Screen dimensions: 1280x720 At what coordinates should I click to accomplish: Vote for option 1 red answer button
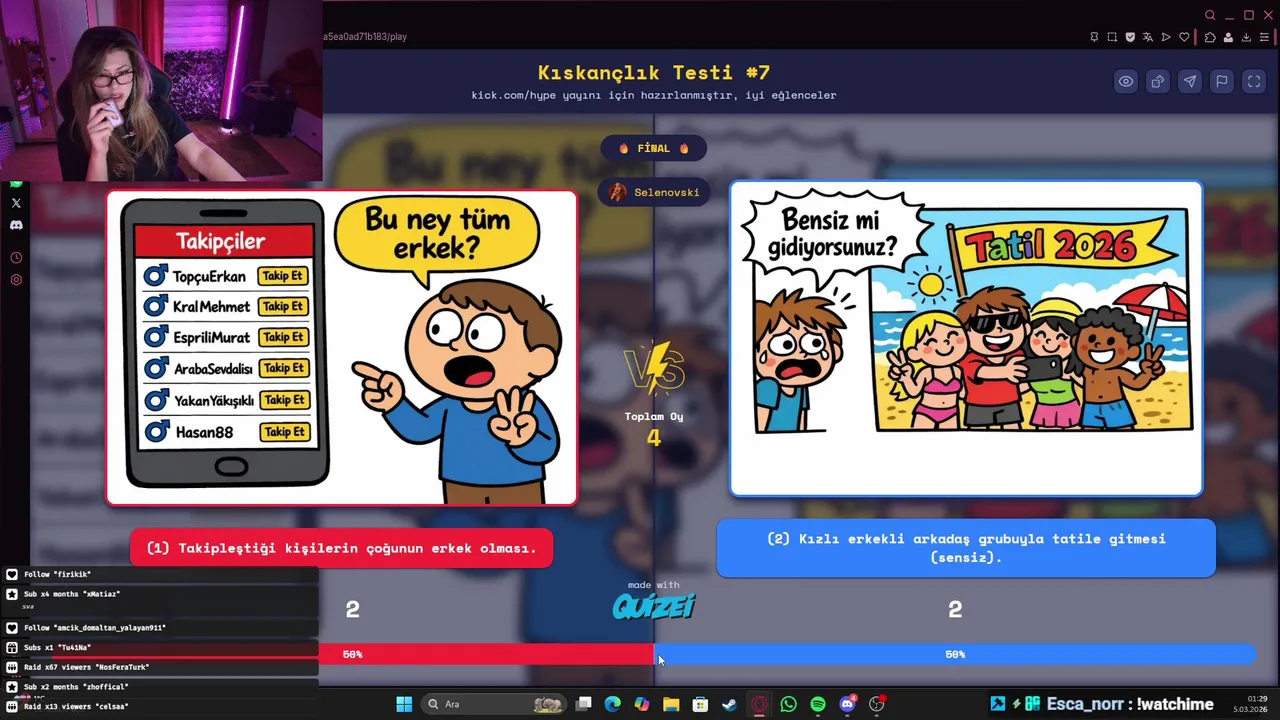point(341,548)
